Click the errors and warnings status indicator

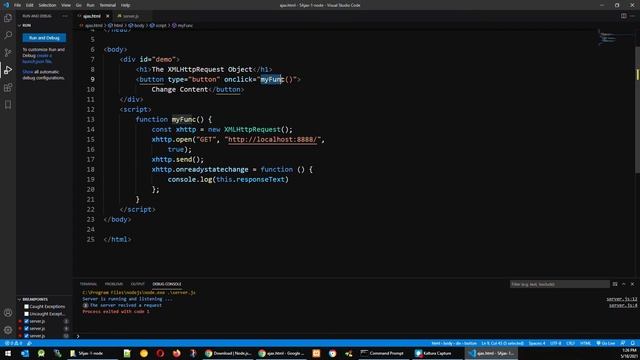pos(13,343)
